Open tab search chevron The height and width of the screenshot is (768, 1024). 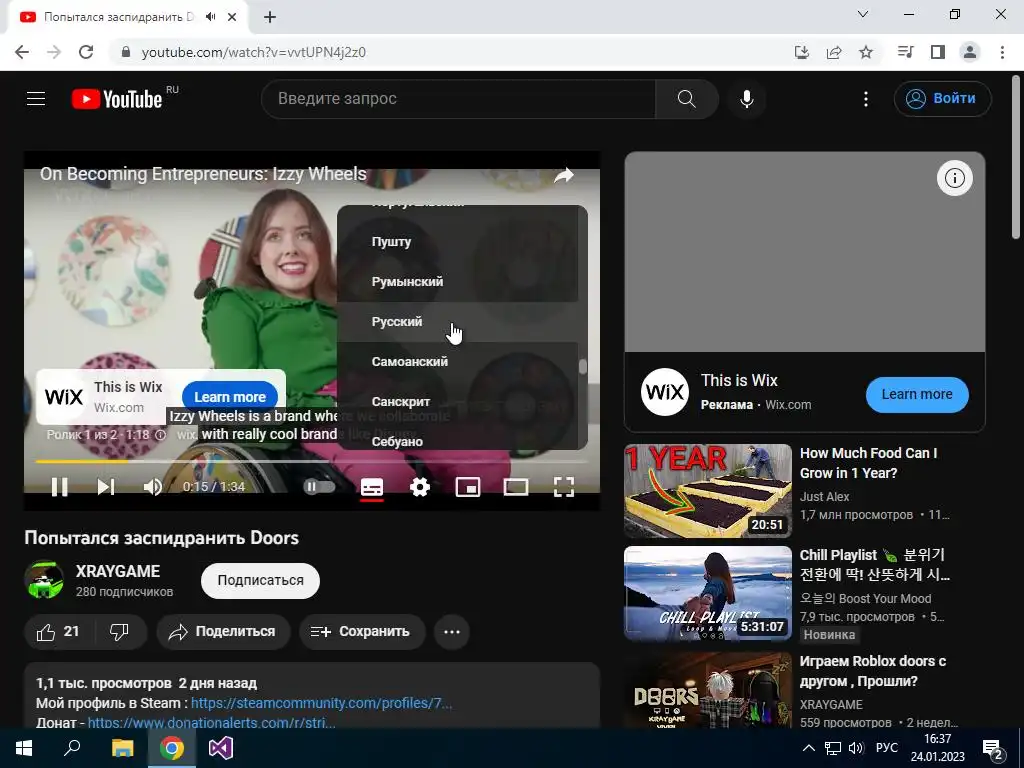click(863, 14)
